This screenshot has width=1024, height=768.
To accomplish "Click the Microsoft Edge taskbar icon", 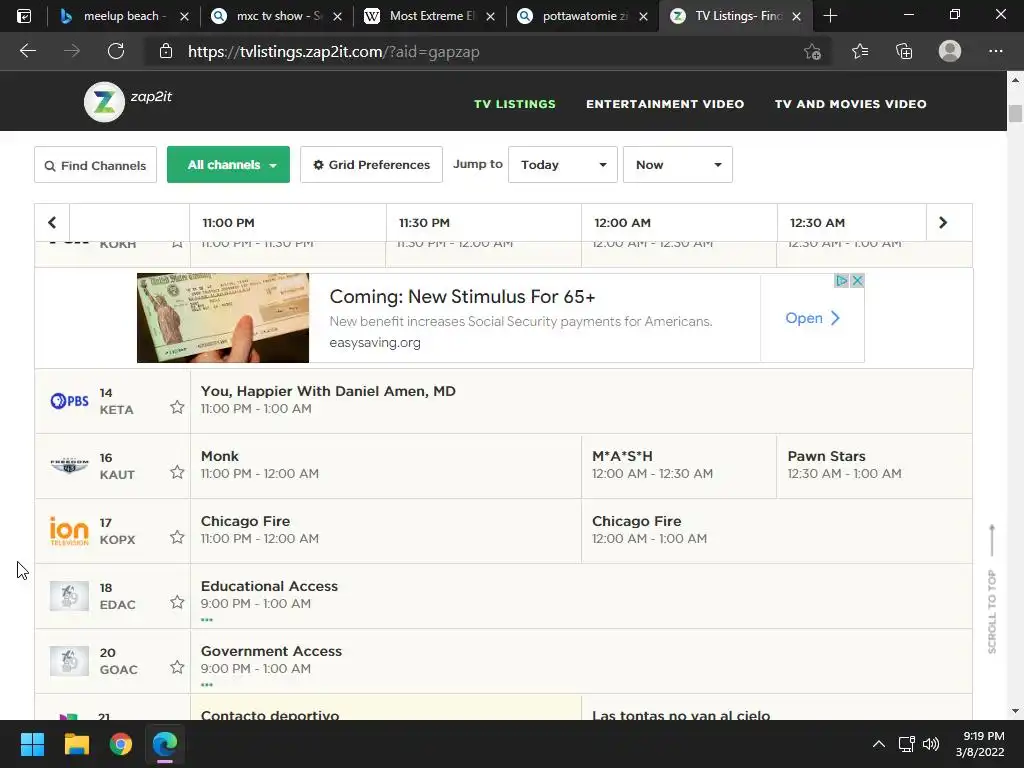I will (165, 744).
